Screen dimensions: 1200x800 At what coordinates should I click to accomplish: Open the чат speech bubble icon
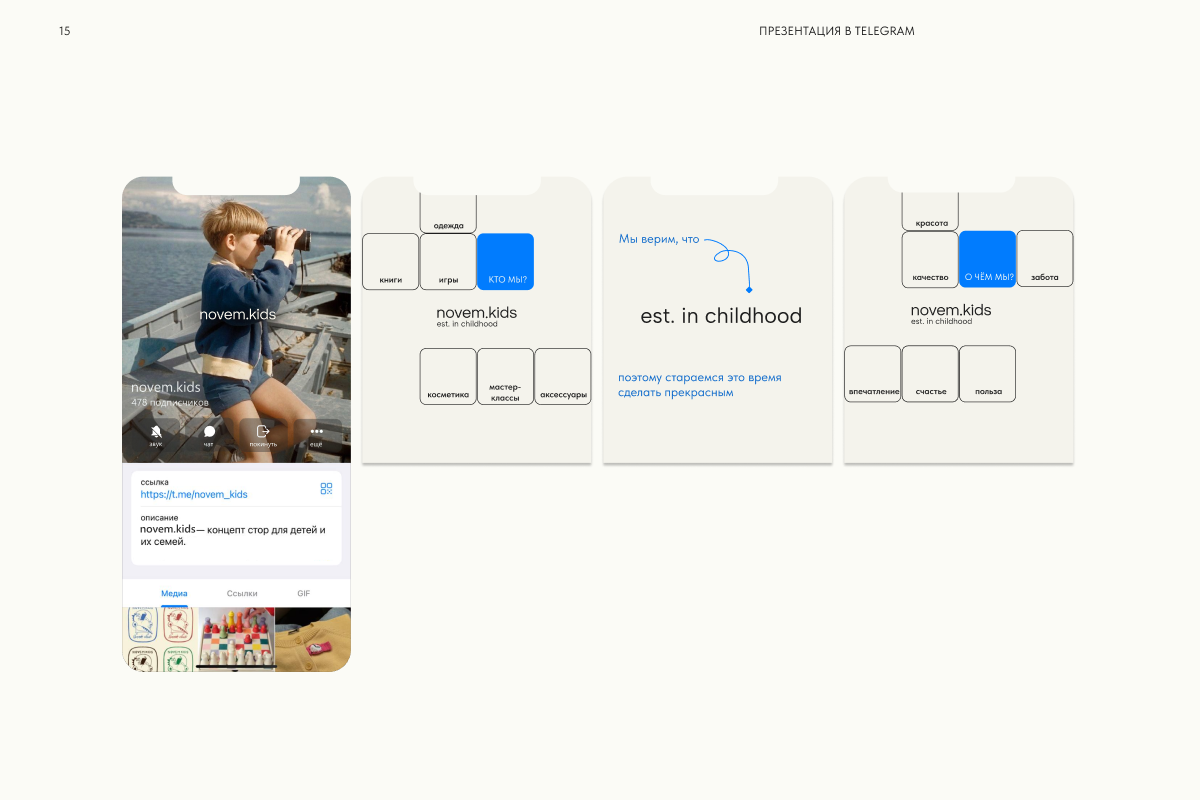pyautogui.click(x=209, y=435)
